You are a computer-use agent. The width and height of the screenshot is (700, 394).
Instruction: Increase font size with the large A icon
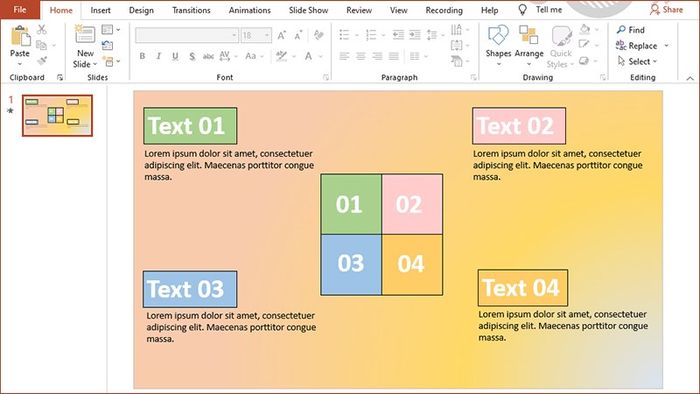(x=281, y=35)
